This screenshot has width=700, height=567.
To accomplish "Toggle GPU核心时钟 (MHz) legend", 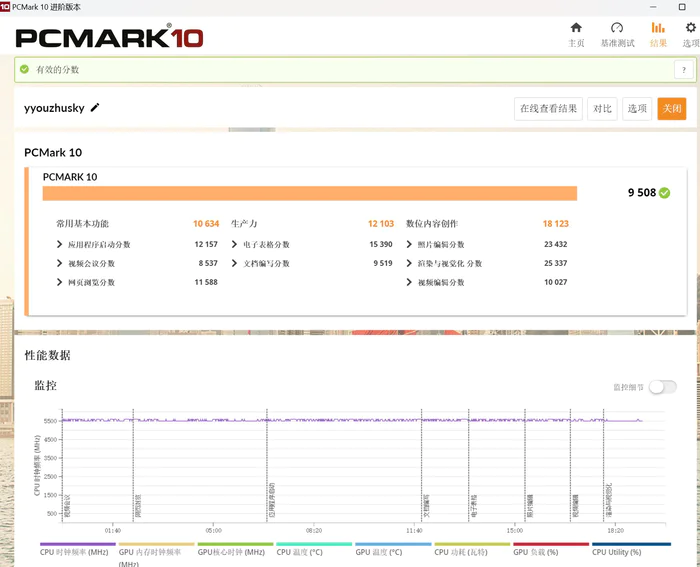I will pyautogui.click(x=235, y=549).
